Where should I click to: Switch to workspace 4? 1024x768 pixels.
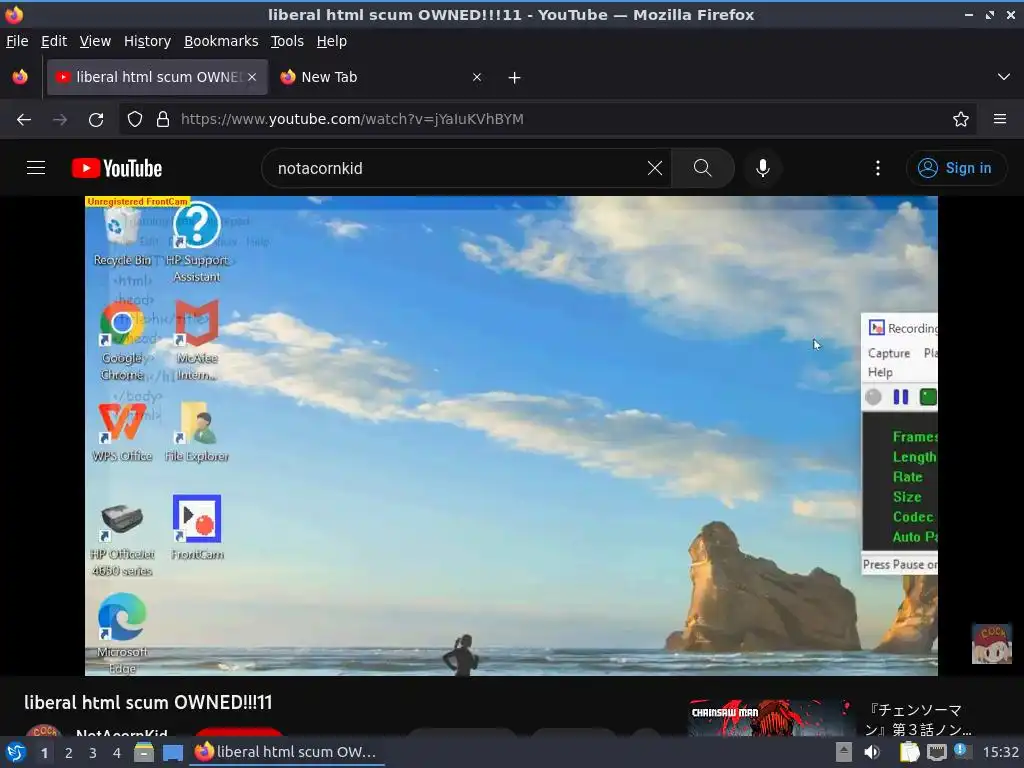coord(117,752)
